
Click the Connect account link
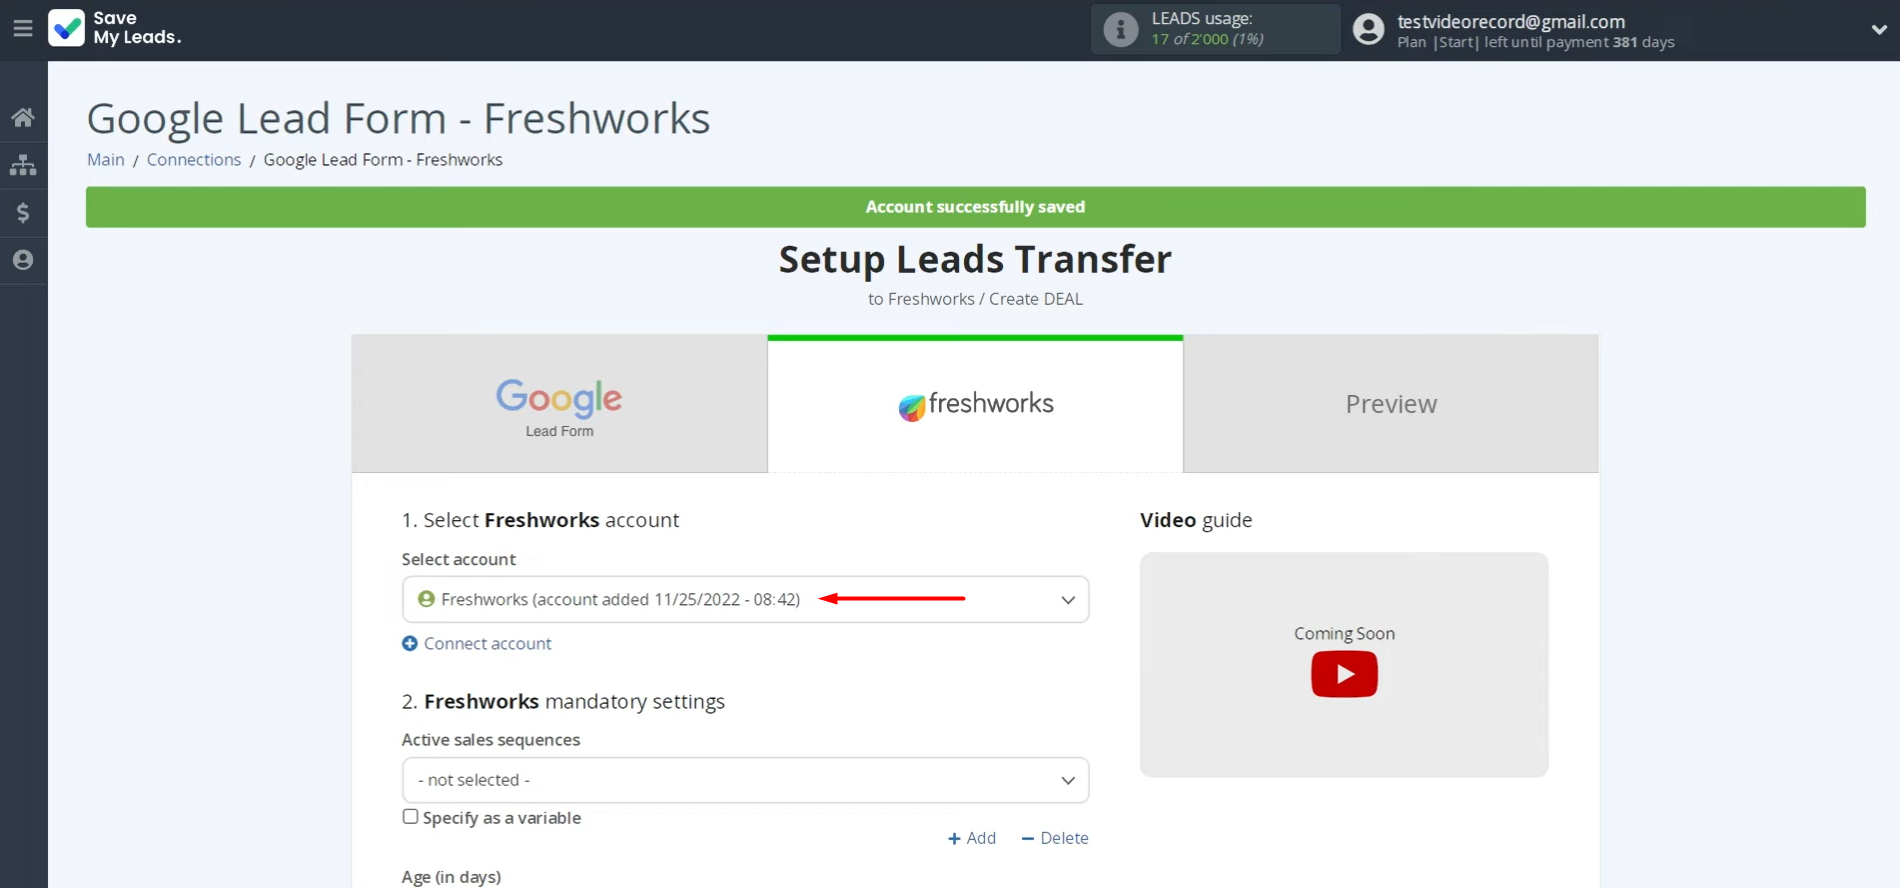(487, 643)
